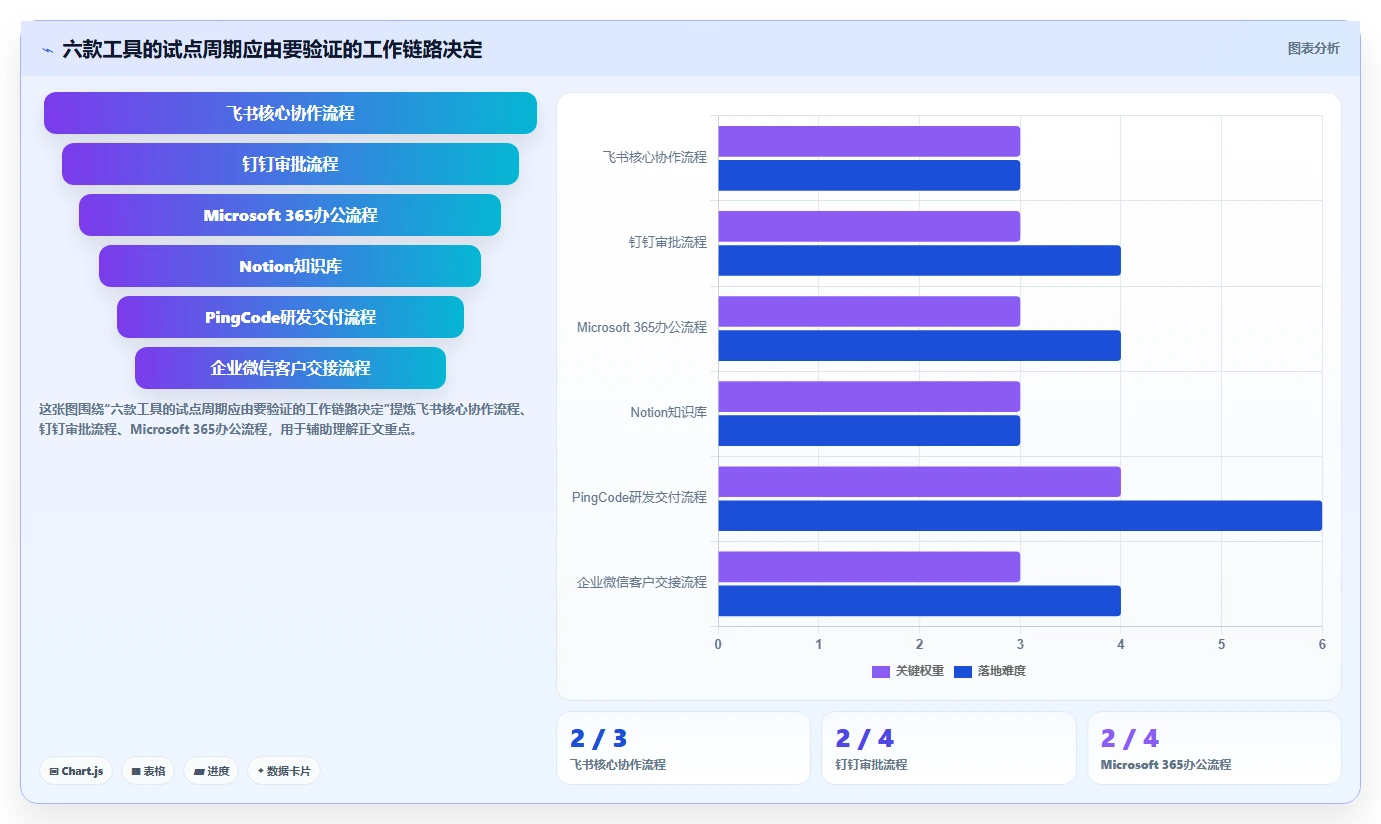Open the 2 / 3 飞书核心协作流程 data card
The width and height of the screenshot is (1381, 824).
pos(683,748)
